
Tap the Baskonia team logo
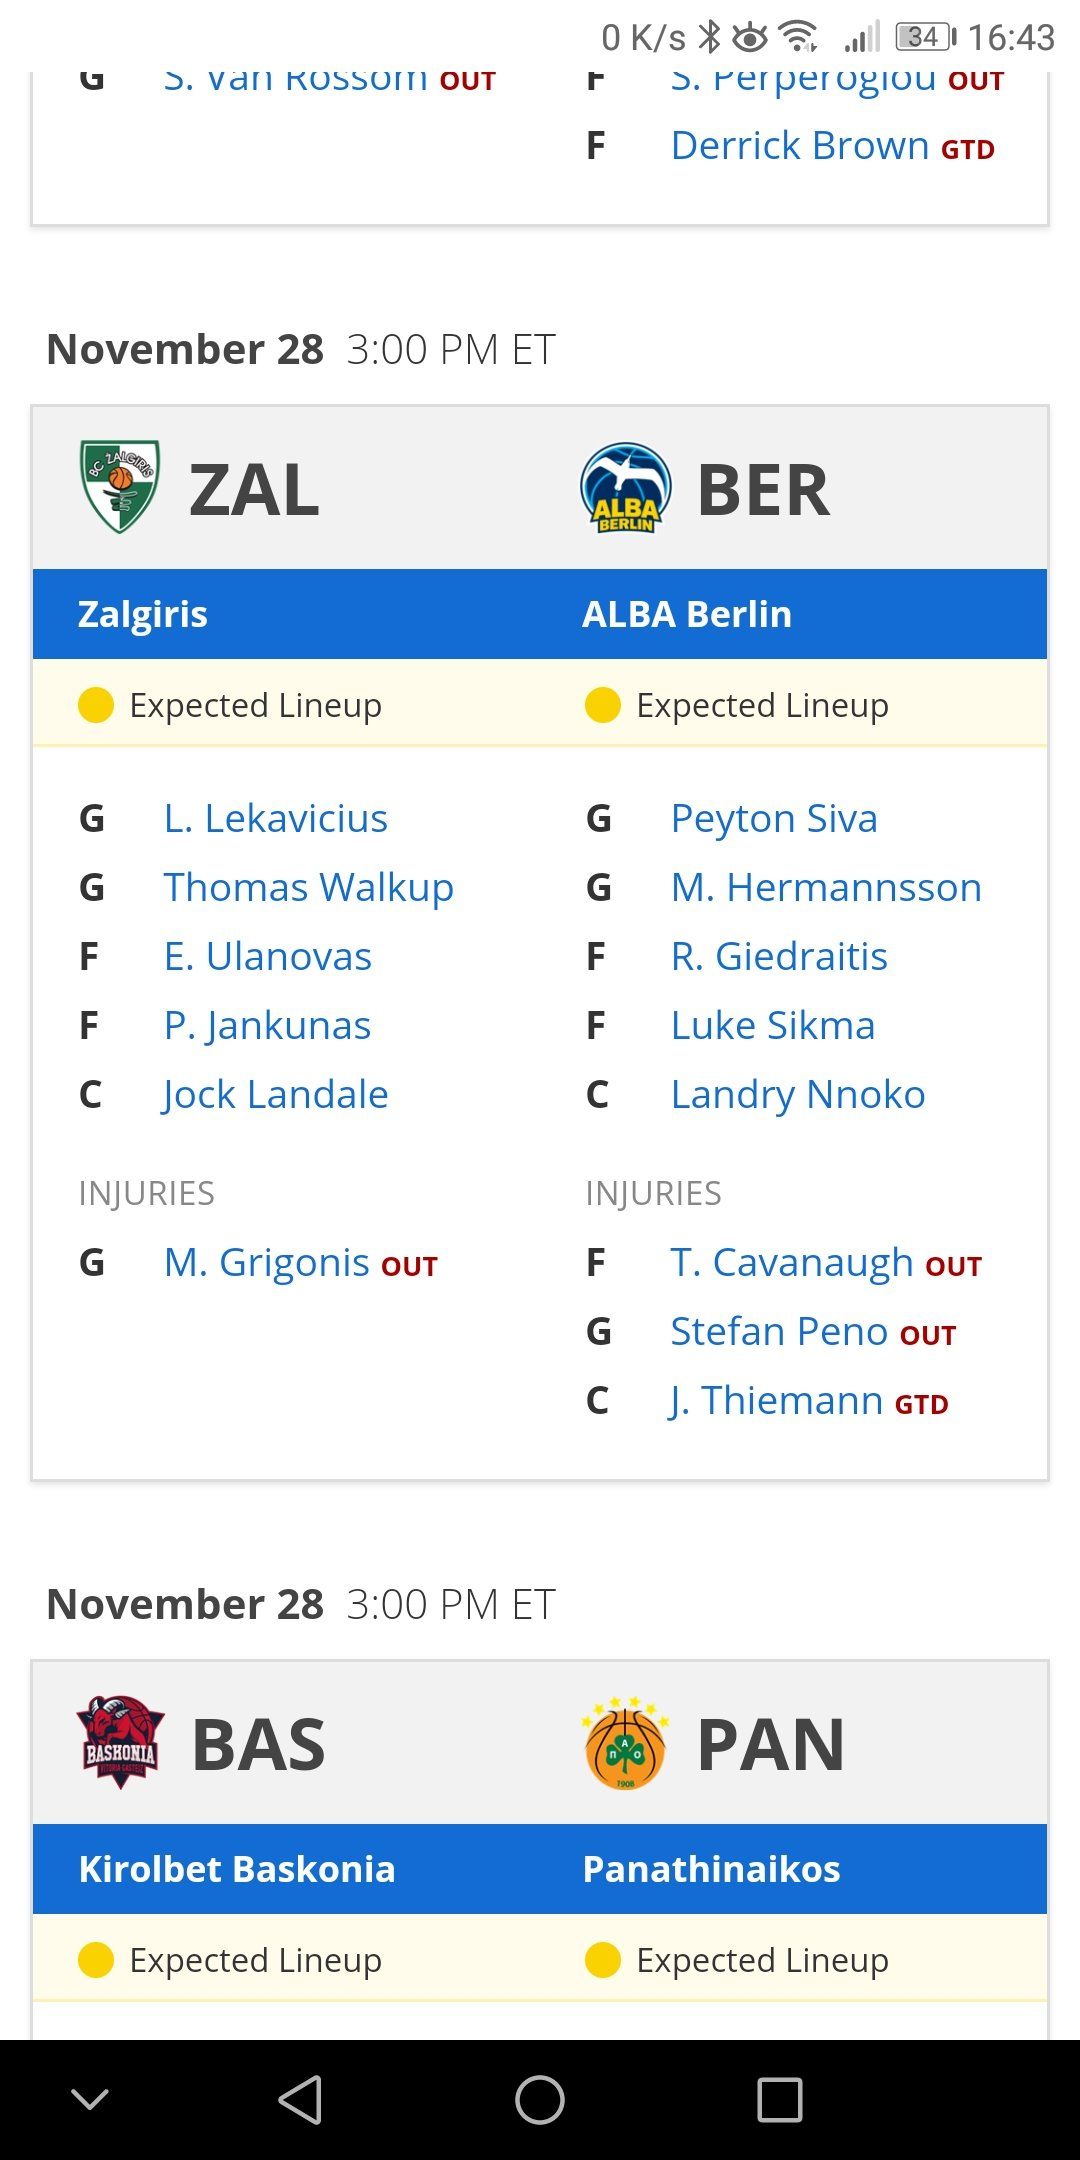coord(120,1742)
